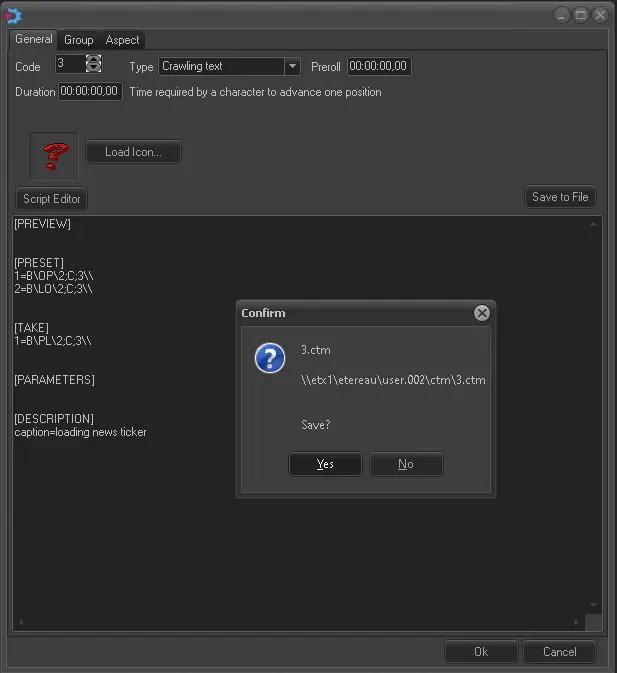
Task: Click the Preroll timecode field
Action: point(379,66)
